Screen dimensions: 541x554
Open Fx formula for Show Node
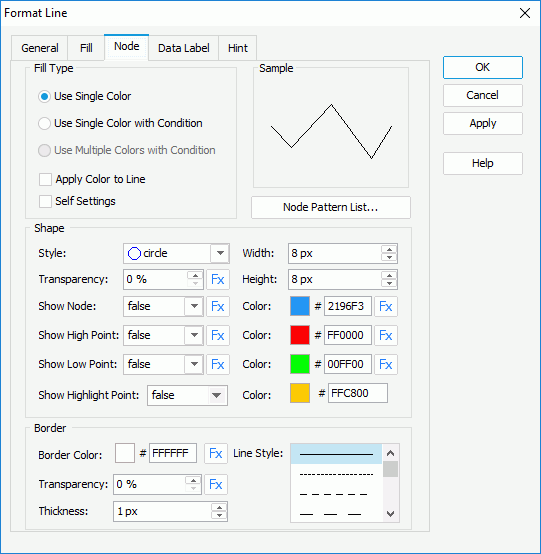[x=218, y=306]
